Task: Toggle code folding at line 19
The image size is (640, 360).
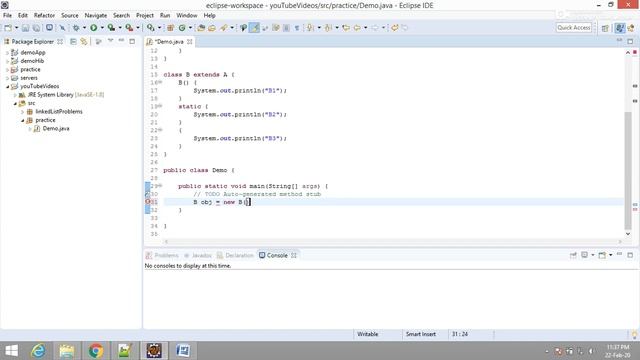Action: tap(160, 106)
